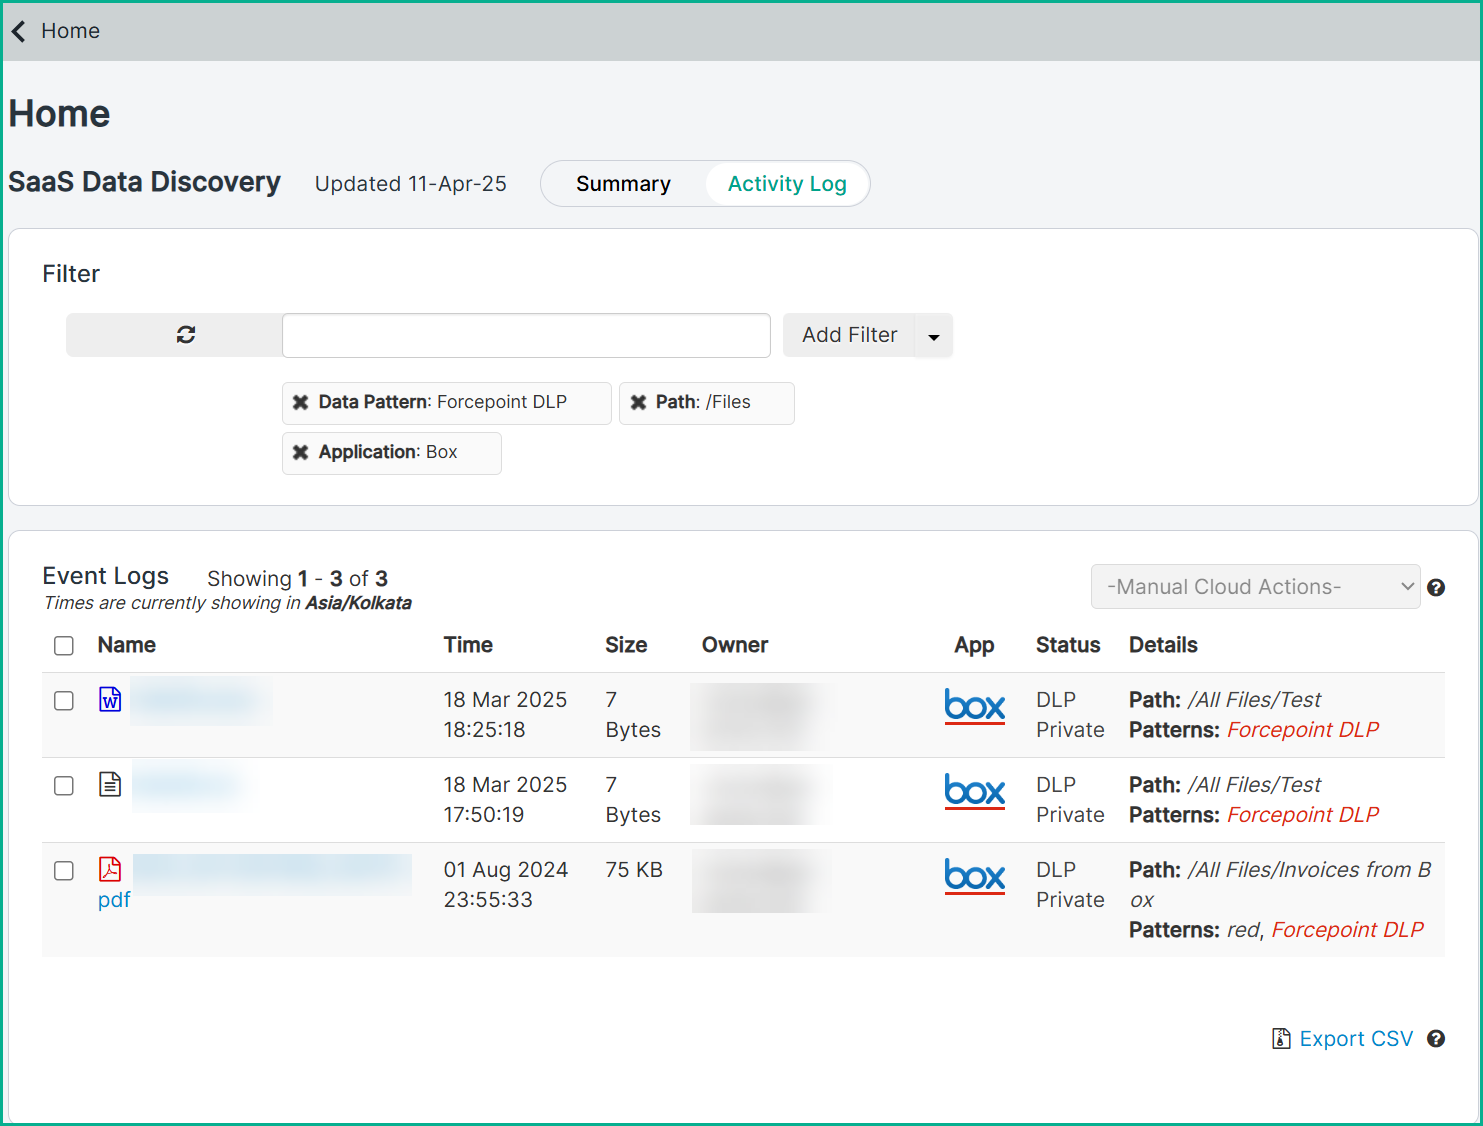This screenshot has height=1126, width=1483.
Task: Switch to the Summary tab
Action: click(623, 184)
